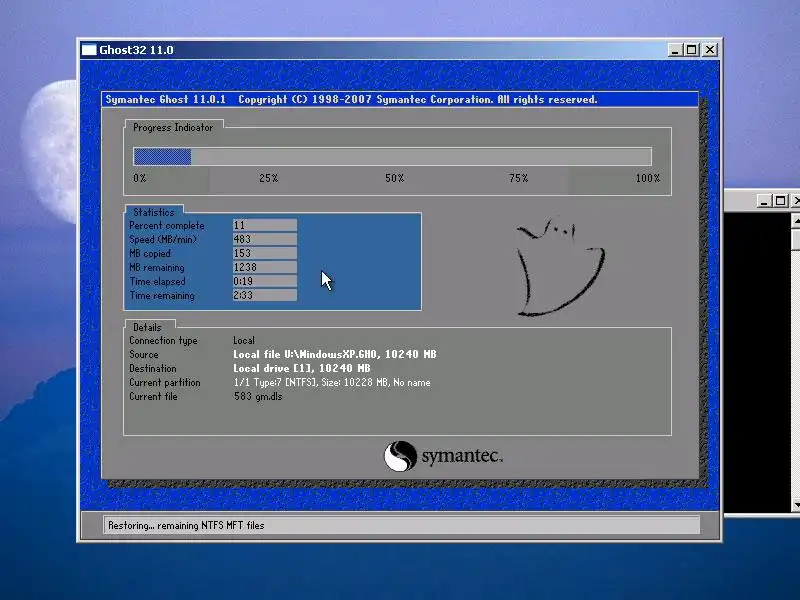This screenshot has width=800, height=600.
Task: Click the Source label in Details
Action: click(143, 354)
